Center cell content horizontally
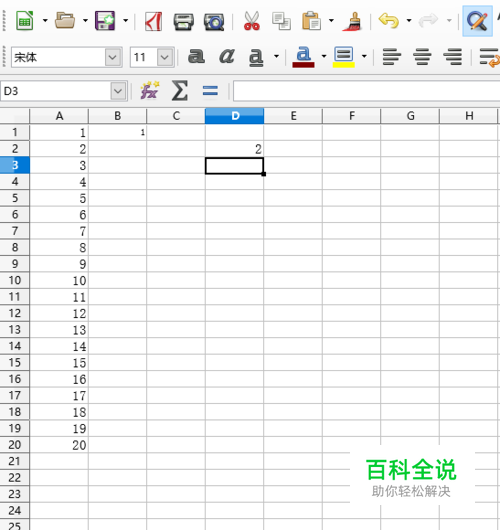This screenshot has height=530, width=500. click(422, 56)
